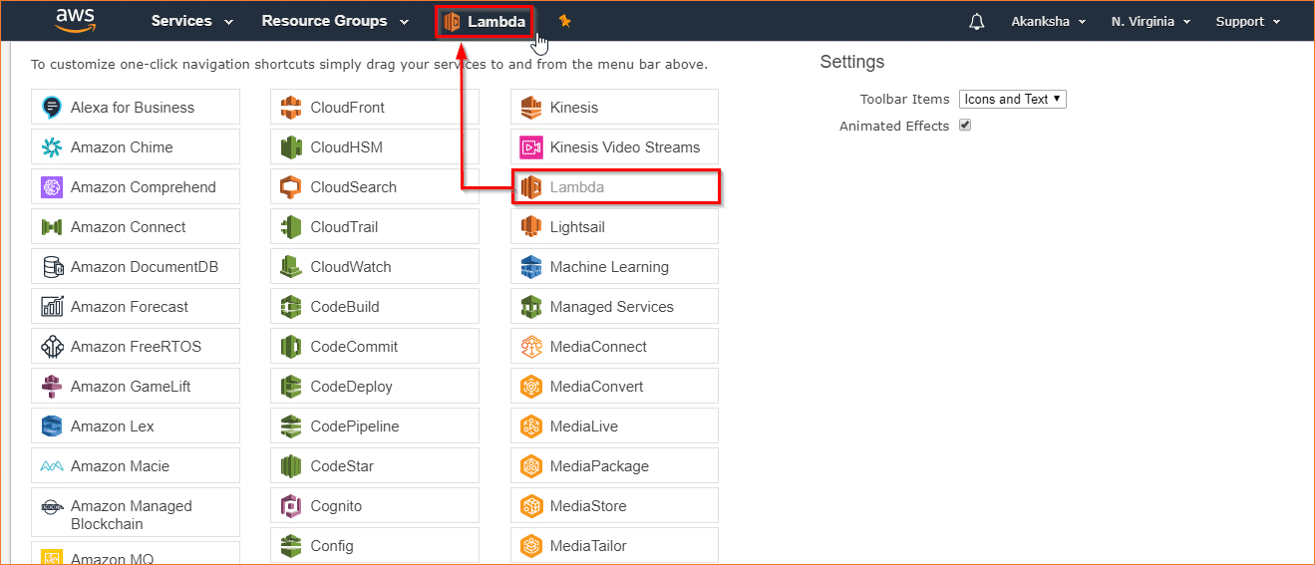Choose the MediaStore service tile

pyautogui.click(x=615, y=506)
